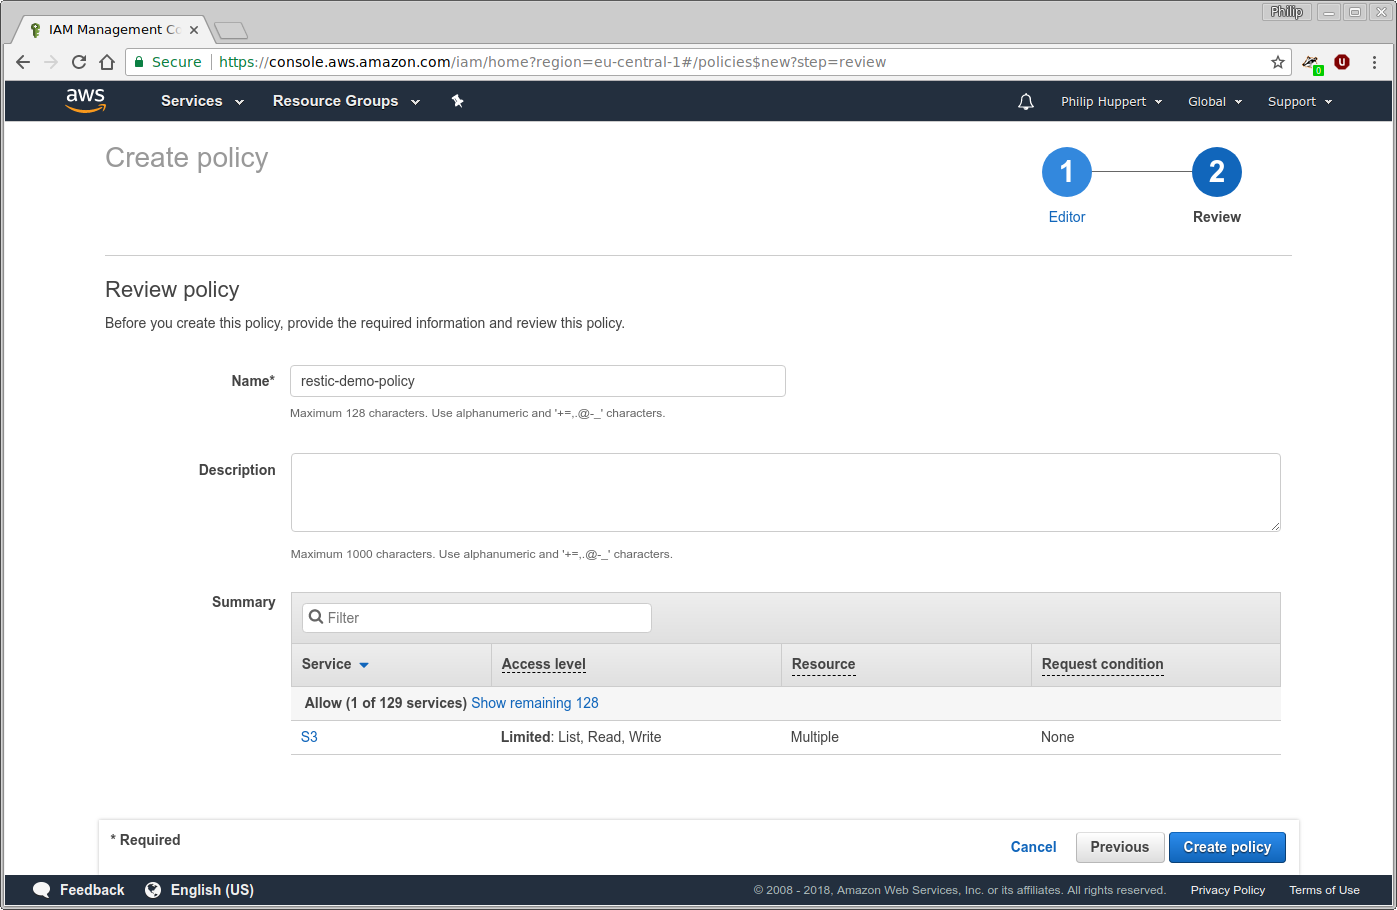Open Chrome three-dot menu
Viewport: 1397px width, 910px height.
point(1374,62)
